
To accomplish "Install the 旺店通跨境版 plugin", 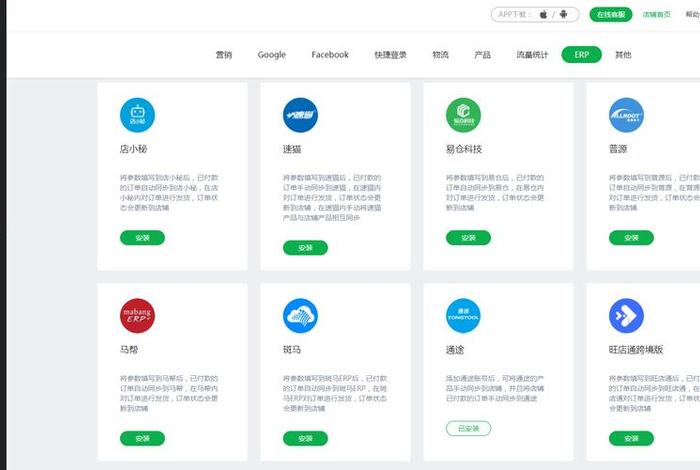I will (631, 438).
